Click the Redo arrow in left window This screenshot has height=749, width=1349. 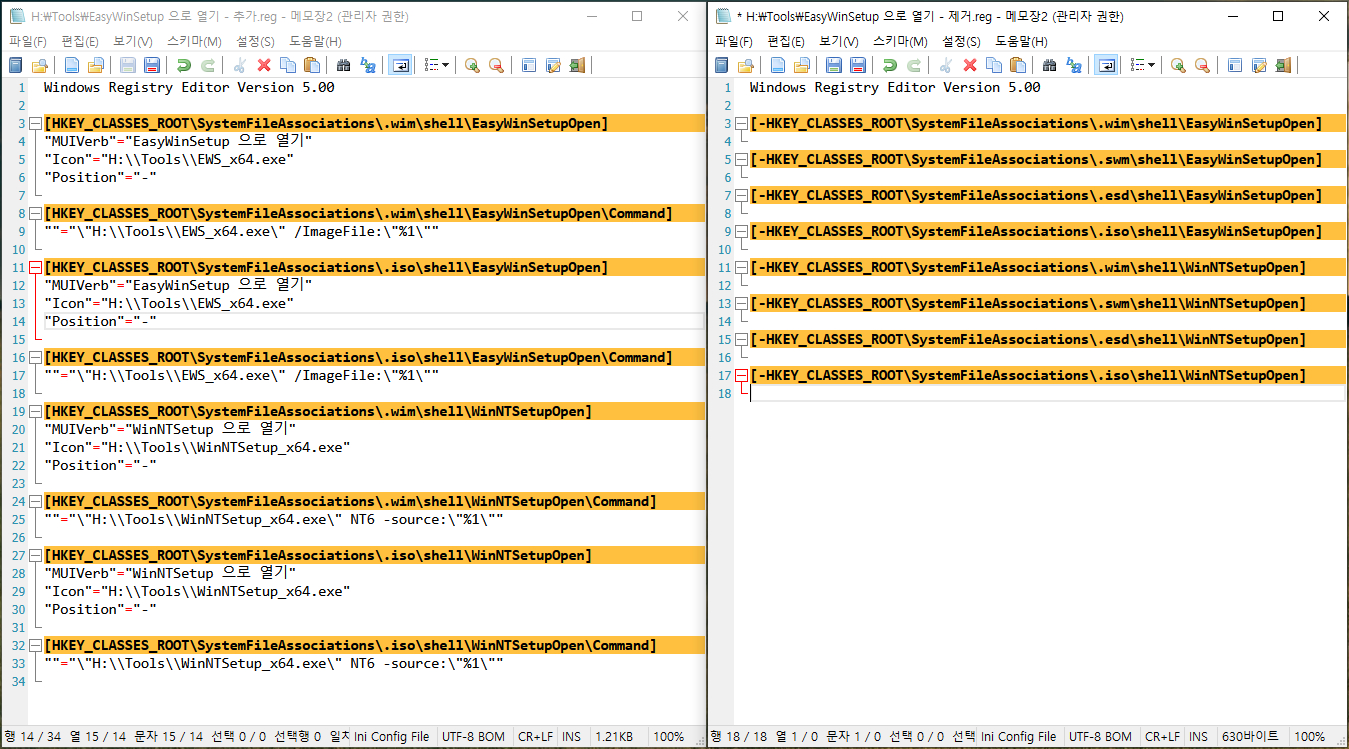point(208,65)
